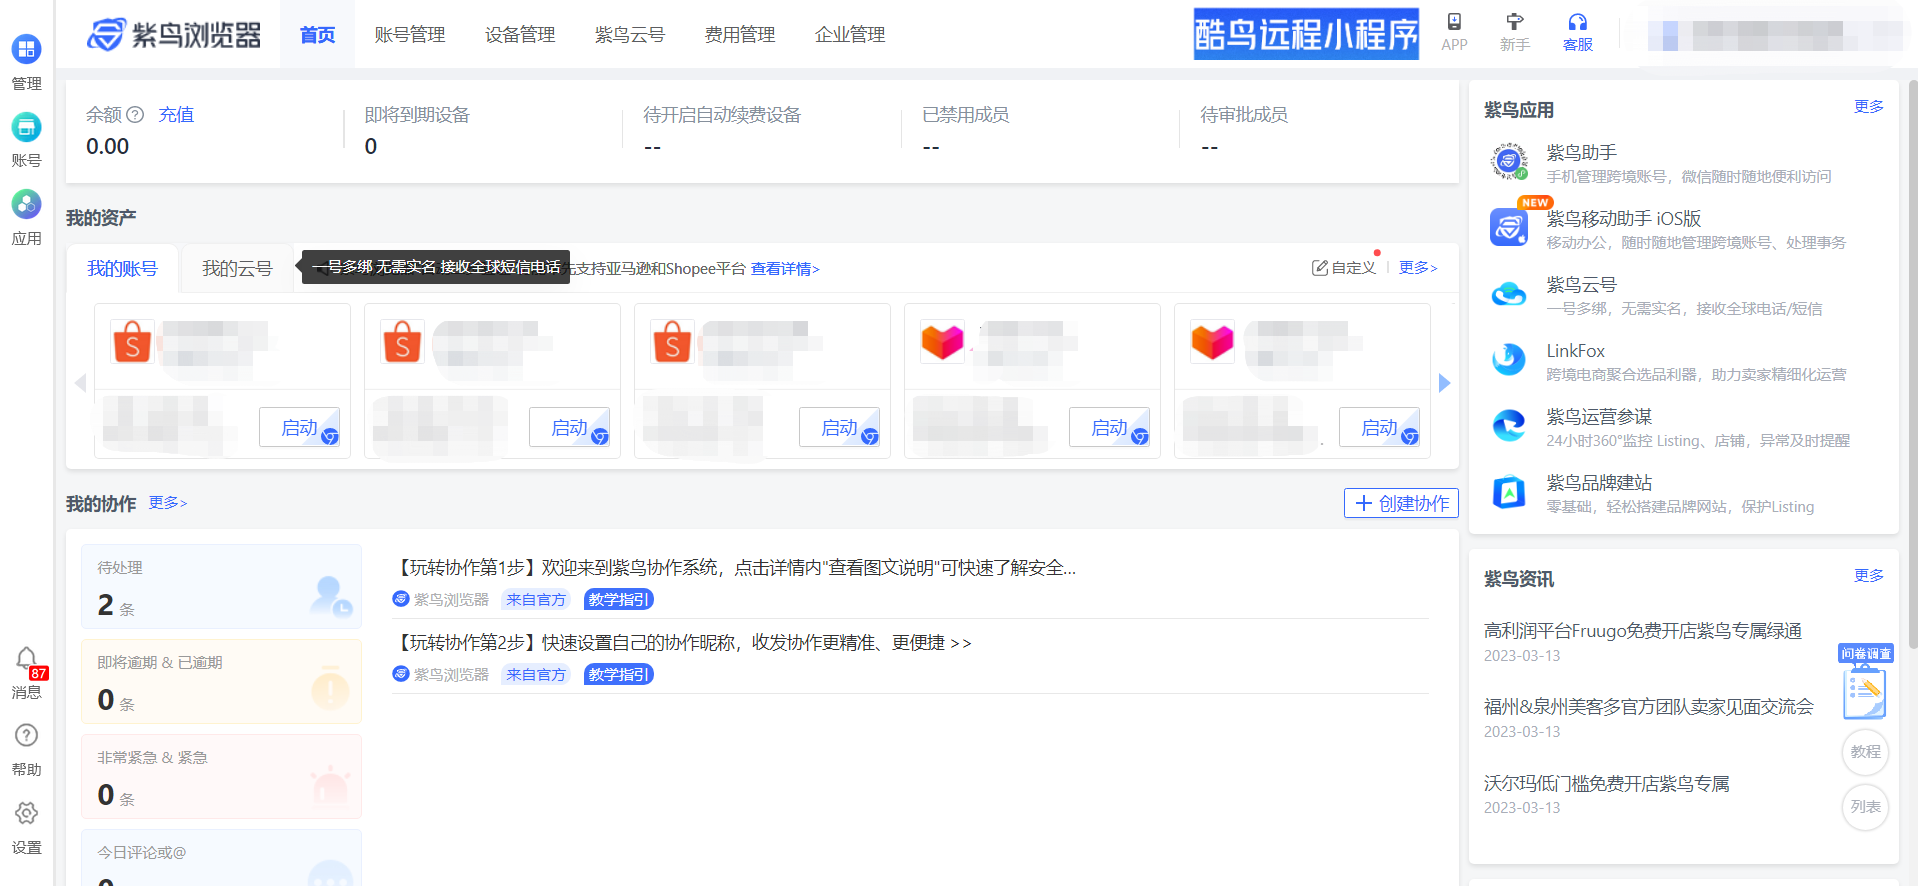Open the 紫鸟运营参谋 app icon
The height and width of the screenshot is (886, 1918).
(x=1509, y=425)
